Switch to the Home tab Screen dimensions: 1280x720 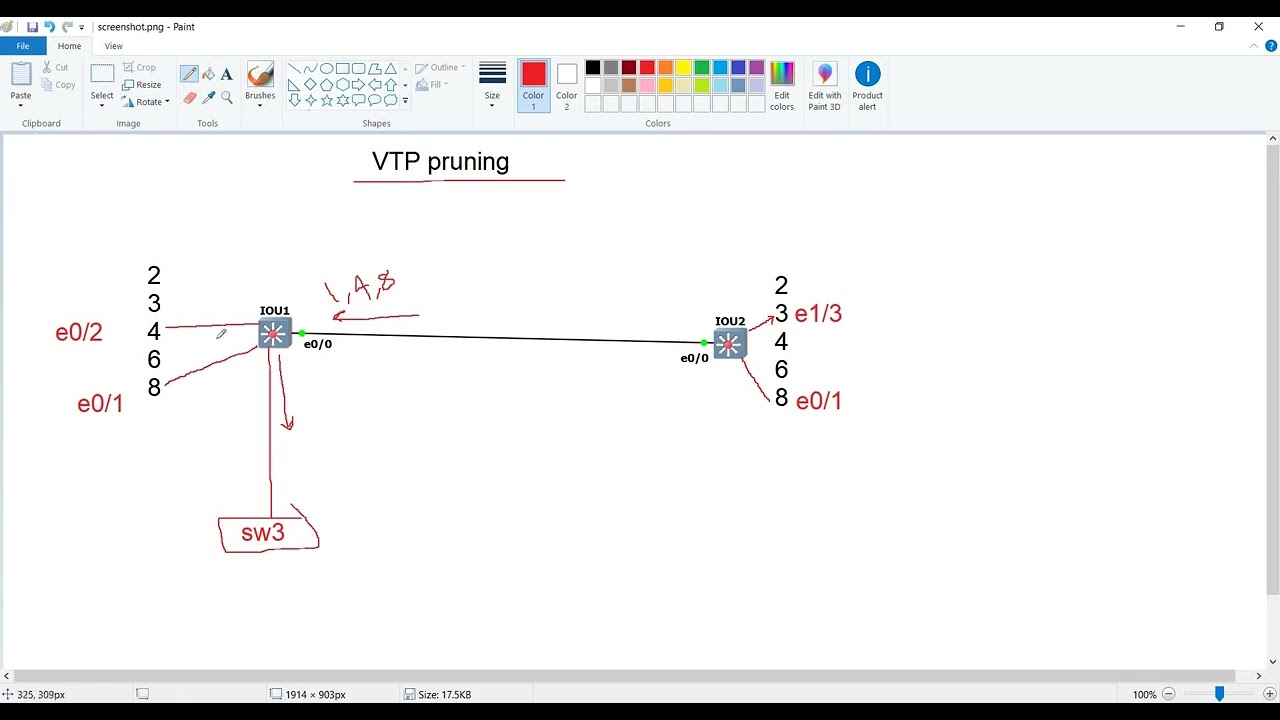point(69,46)
